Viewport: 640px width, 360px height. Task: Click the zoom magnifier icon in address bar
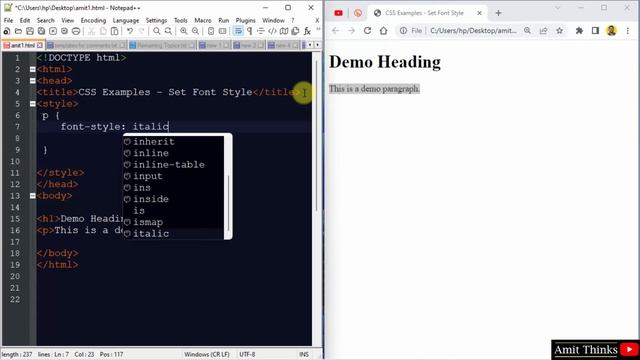[527, 31]
